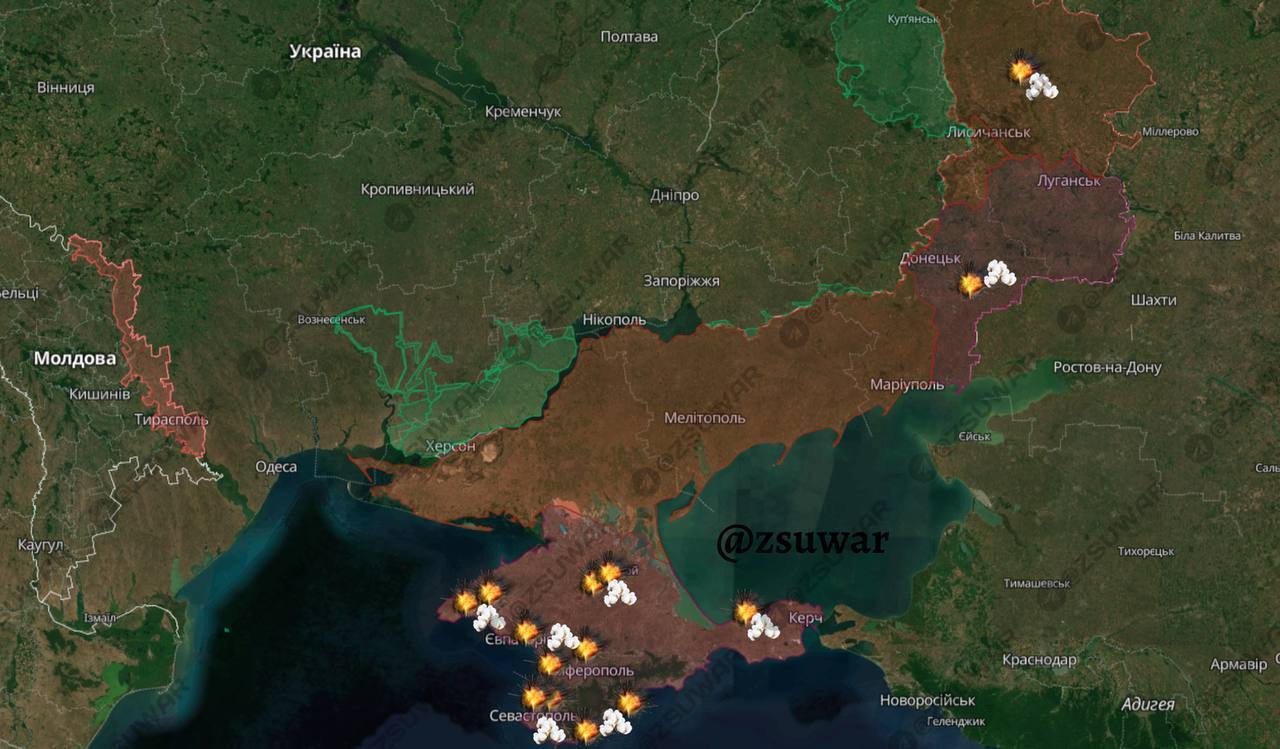Image resolution: width=1280 pixels, height=749 pixels.
Task: Click the Одеса city label
Action: pos(276,467)
